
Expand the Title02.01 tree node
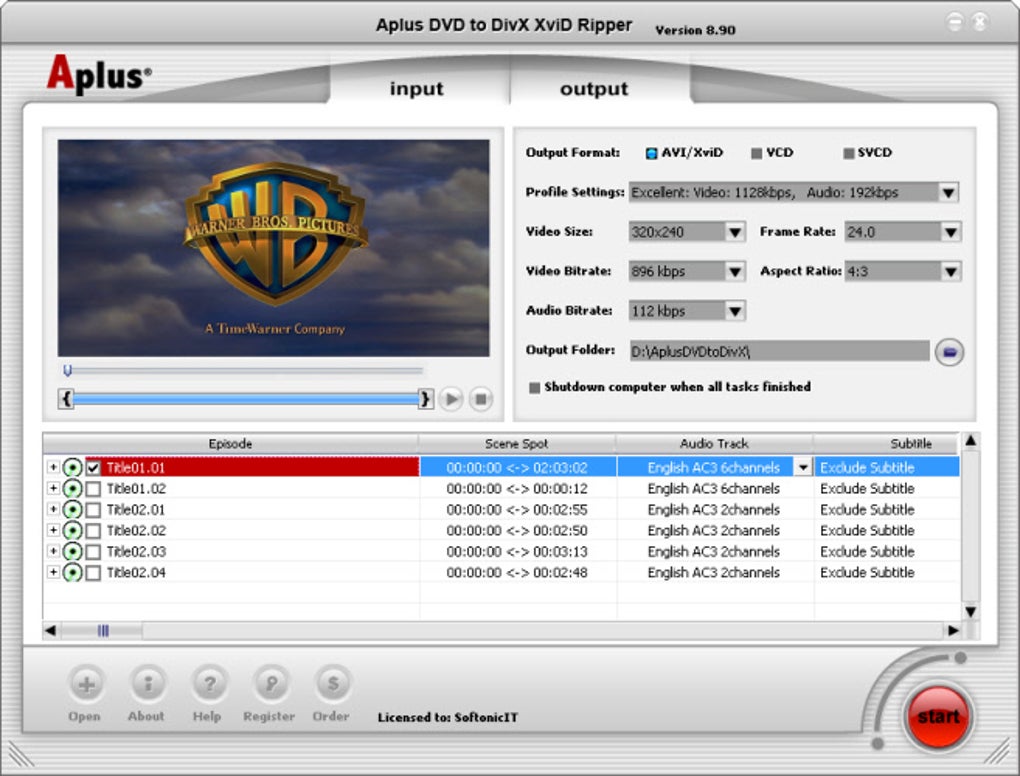[x=53, y=509]
